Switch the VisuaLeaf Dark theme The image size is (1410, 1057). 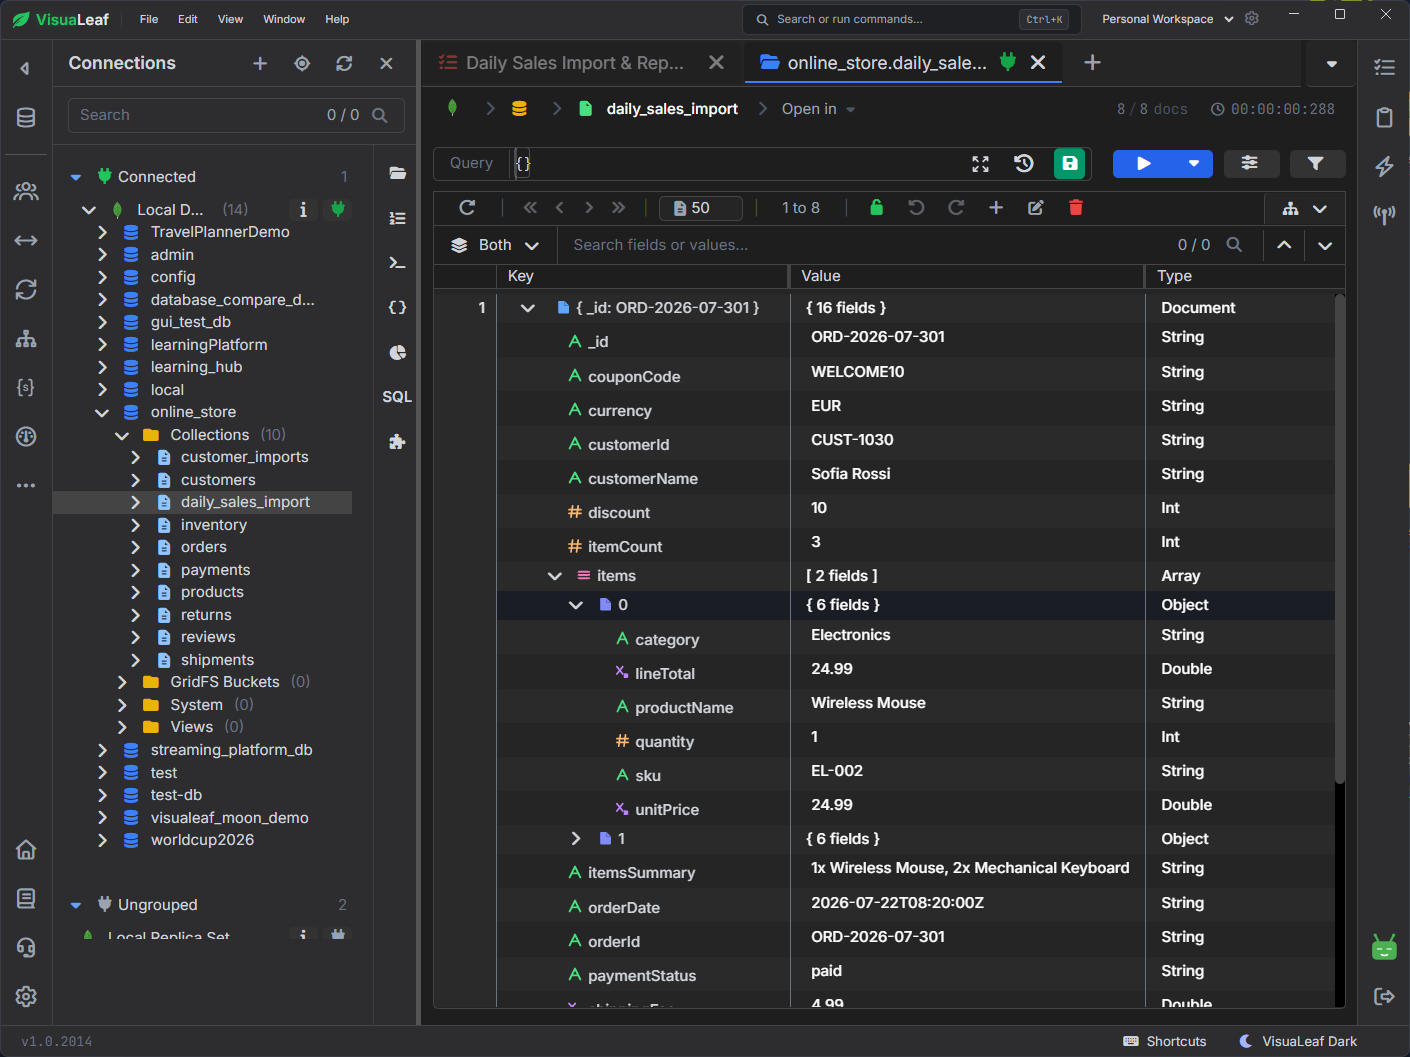1298,1041
